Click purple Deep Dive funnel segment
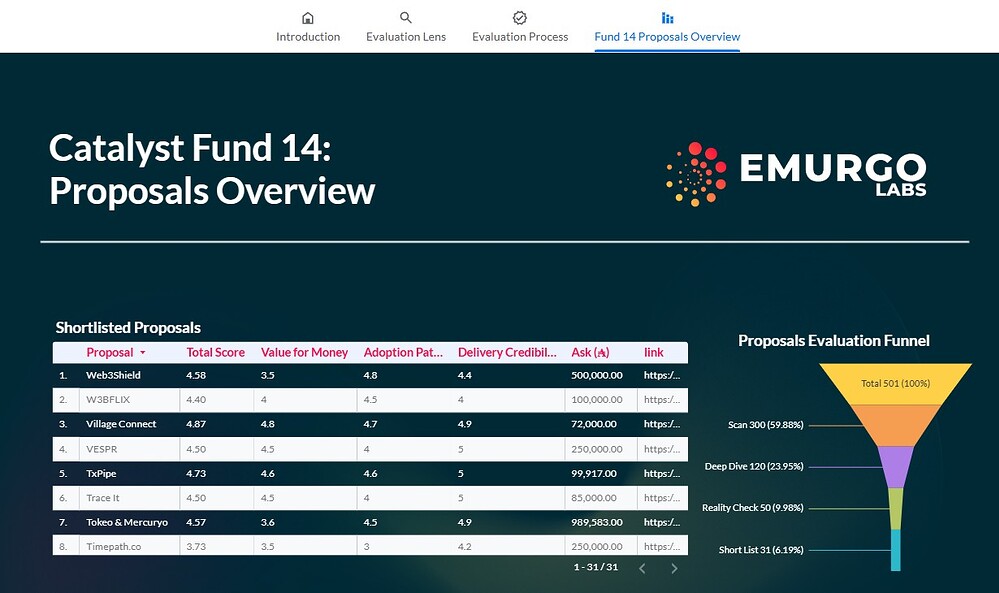The height and width of the screenshot is (593, 999). [x=895, y=467]
